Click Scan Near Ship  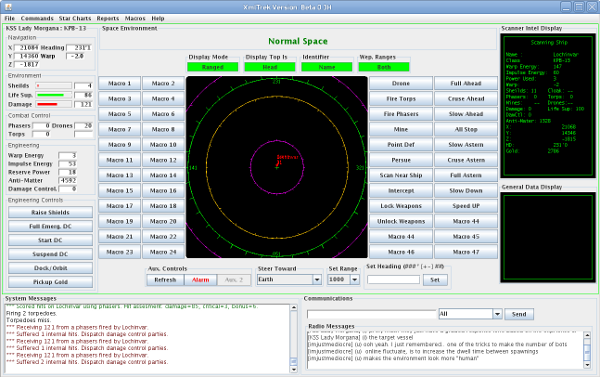[x=401, y=175]
